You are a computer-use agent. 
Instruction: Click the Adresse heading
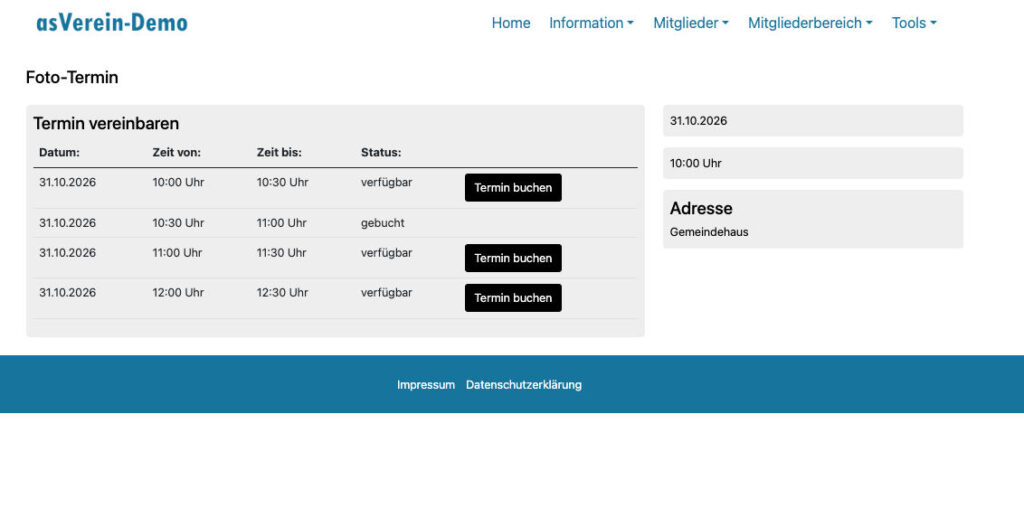701,209
